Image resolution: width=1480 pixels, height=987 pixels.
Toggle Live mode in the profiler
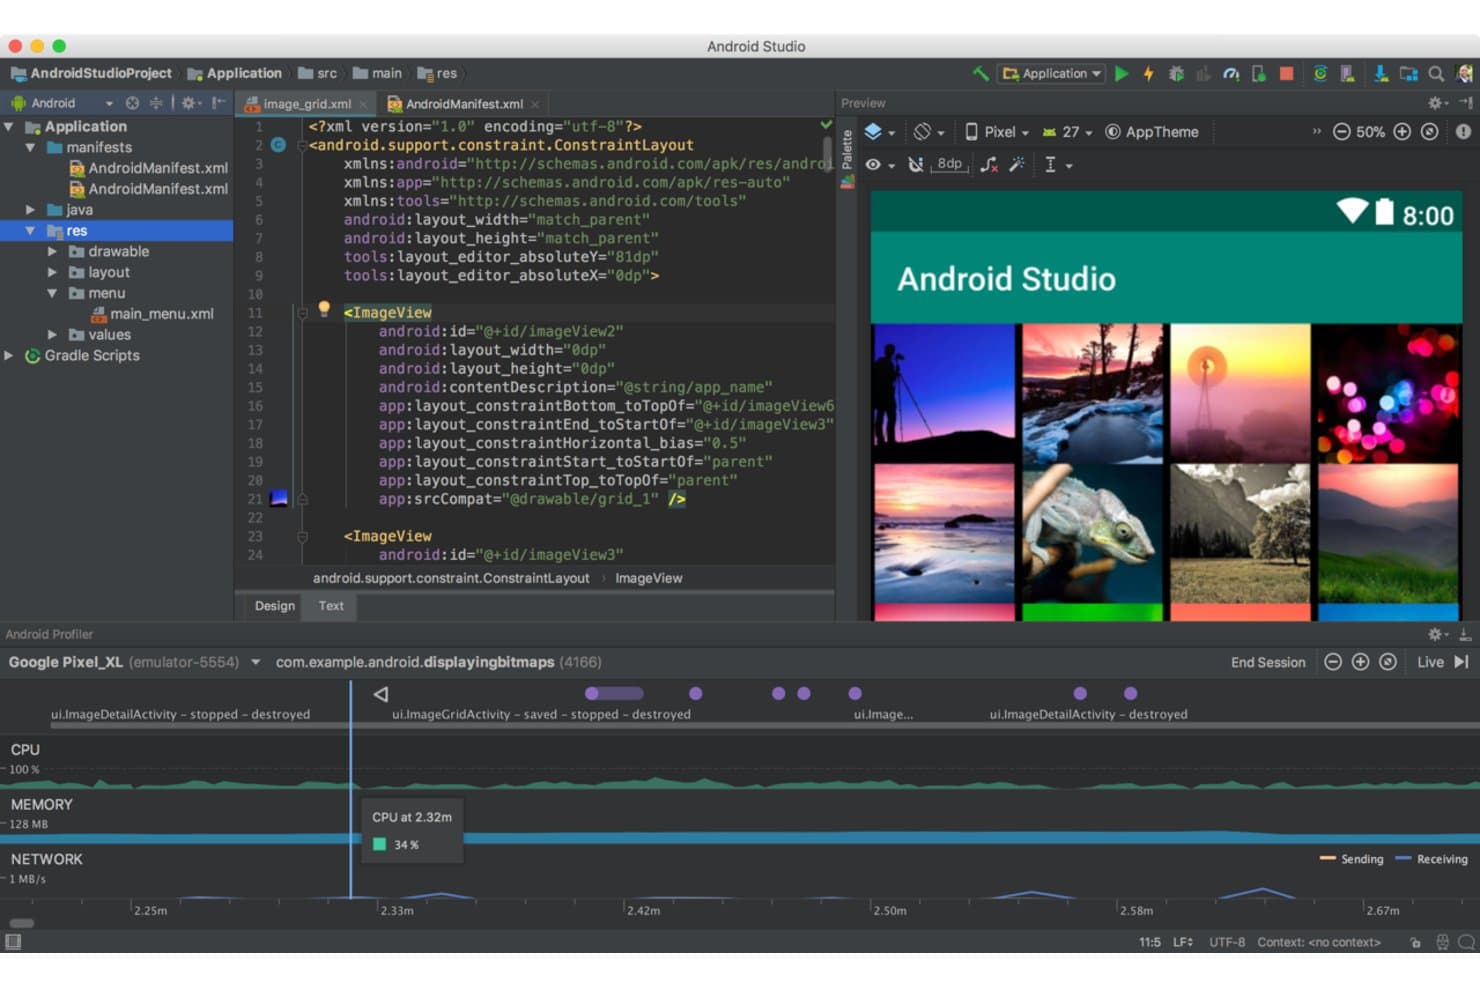[x=1442, y=662]
